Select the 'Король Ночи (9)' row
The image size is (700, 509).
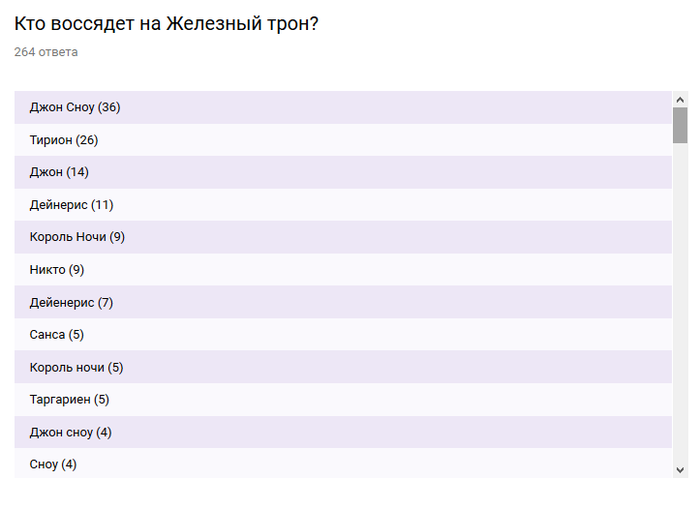[x=343, y=237]
